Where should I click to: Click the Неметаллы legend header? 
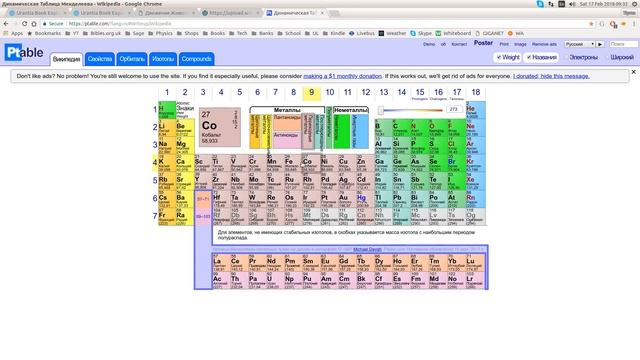point(351,110)
